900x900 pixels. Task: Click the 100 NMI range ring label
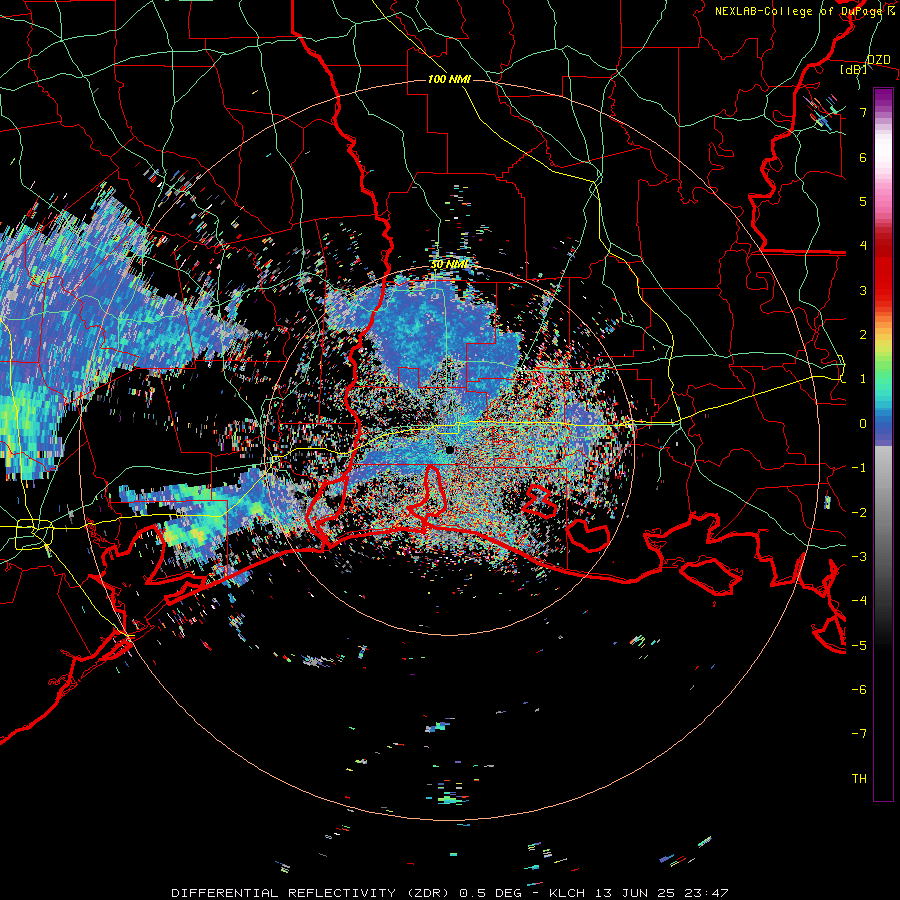point(449,79)
